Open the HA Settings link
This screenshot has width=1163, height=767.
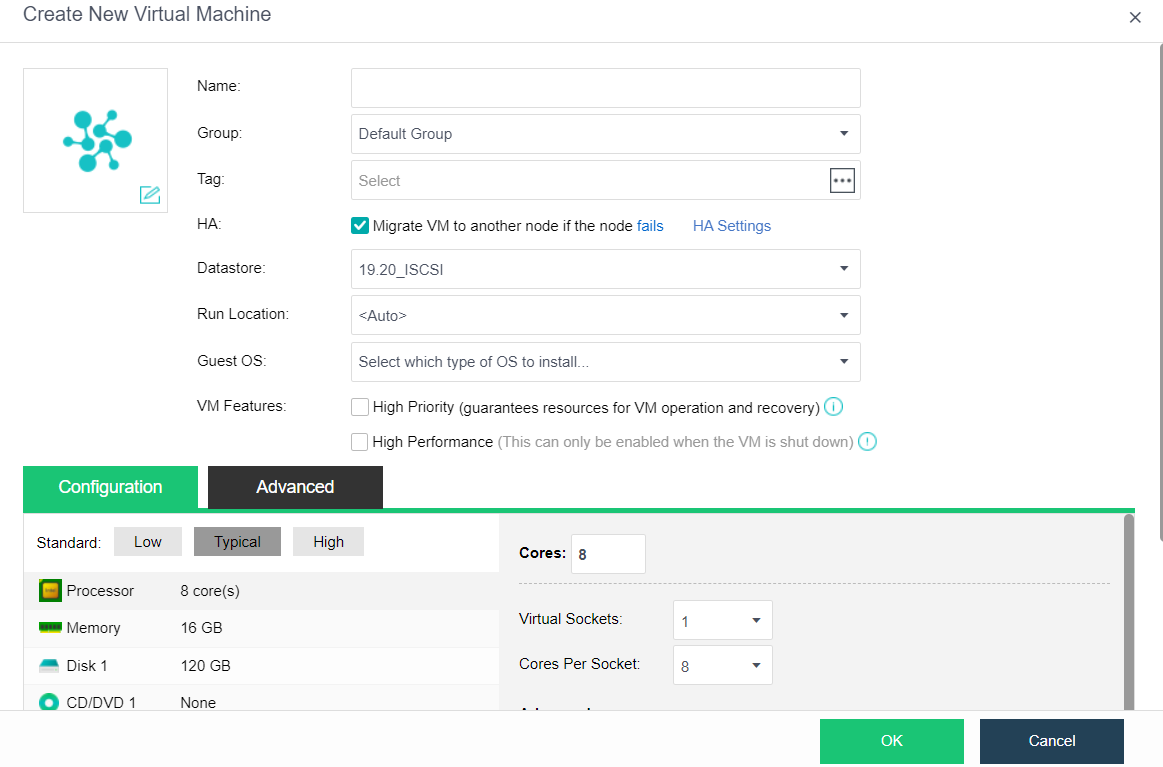pos(731,226)
